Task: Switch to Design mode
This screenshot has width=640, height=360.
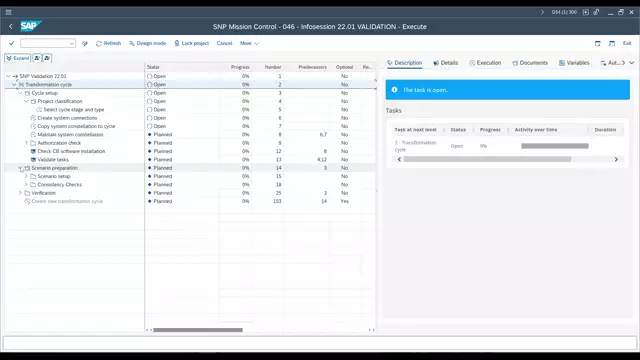Action: click(x=147, y=43)
